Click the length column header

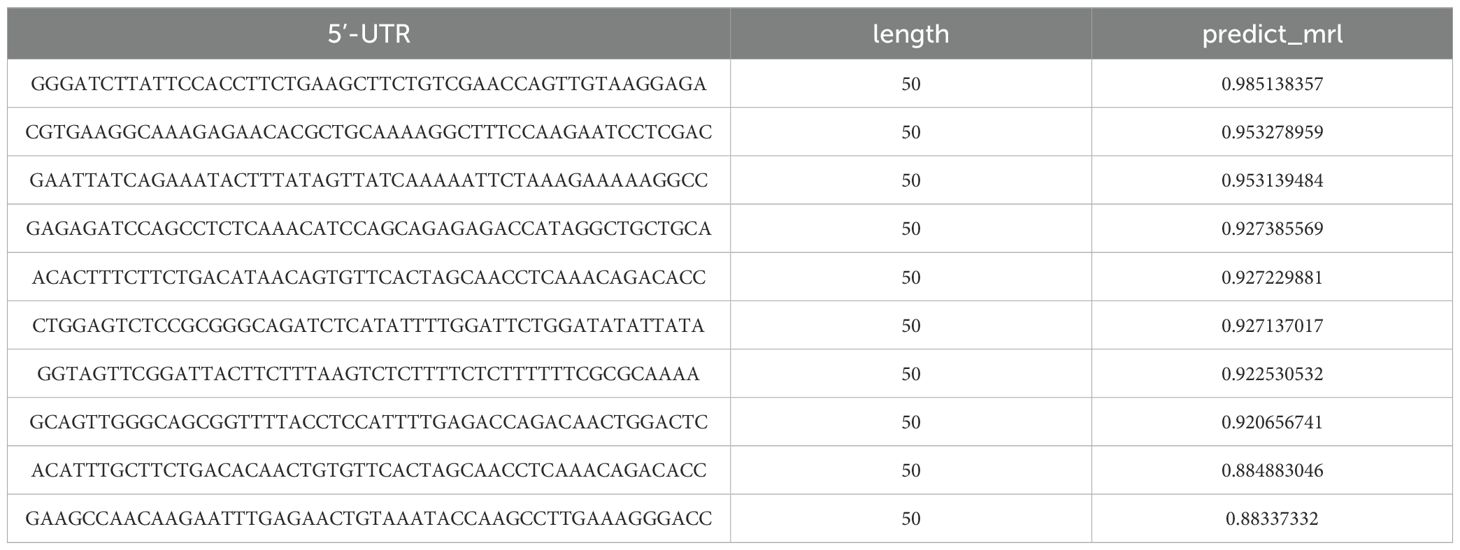[910, 34]
